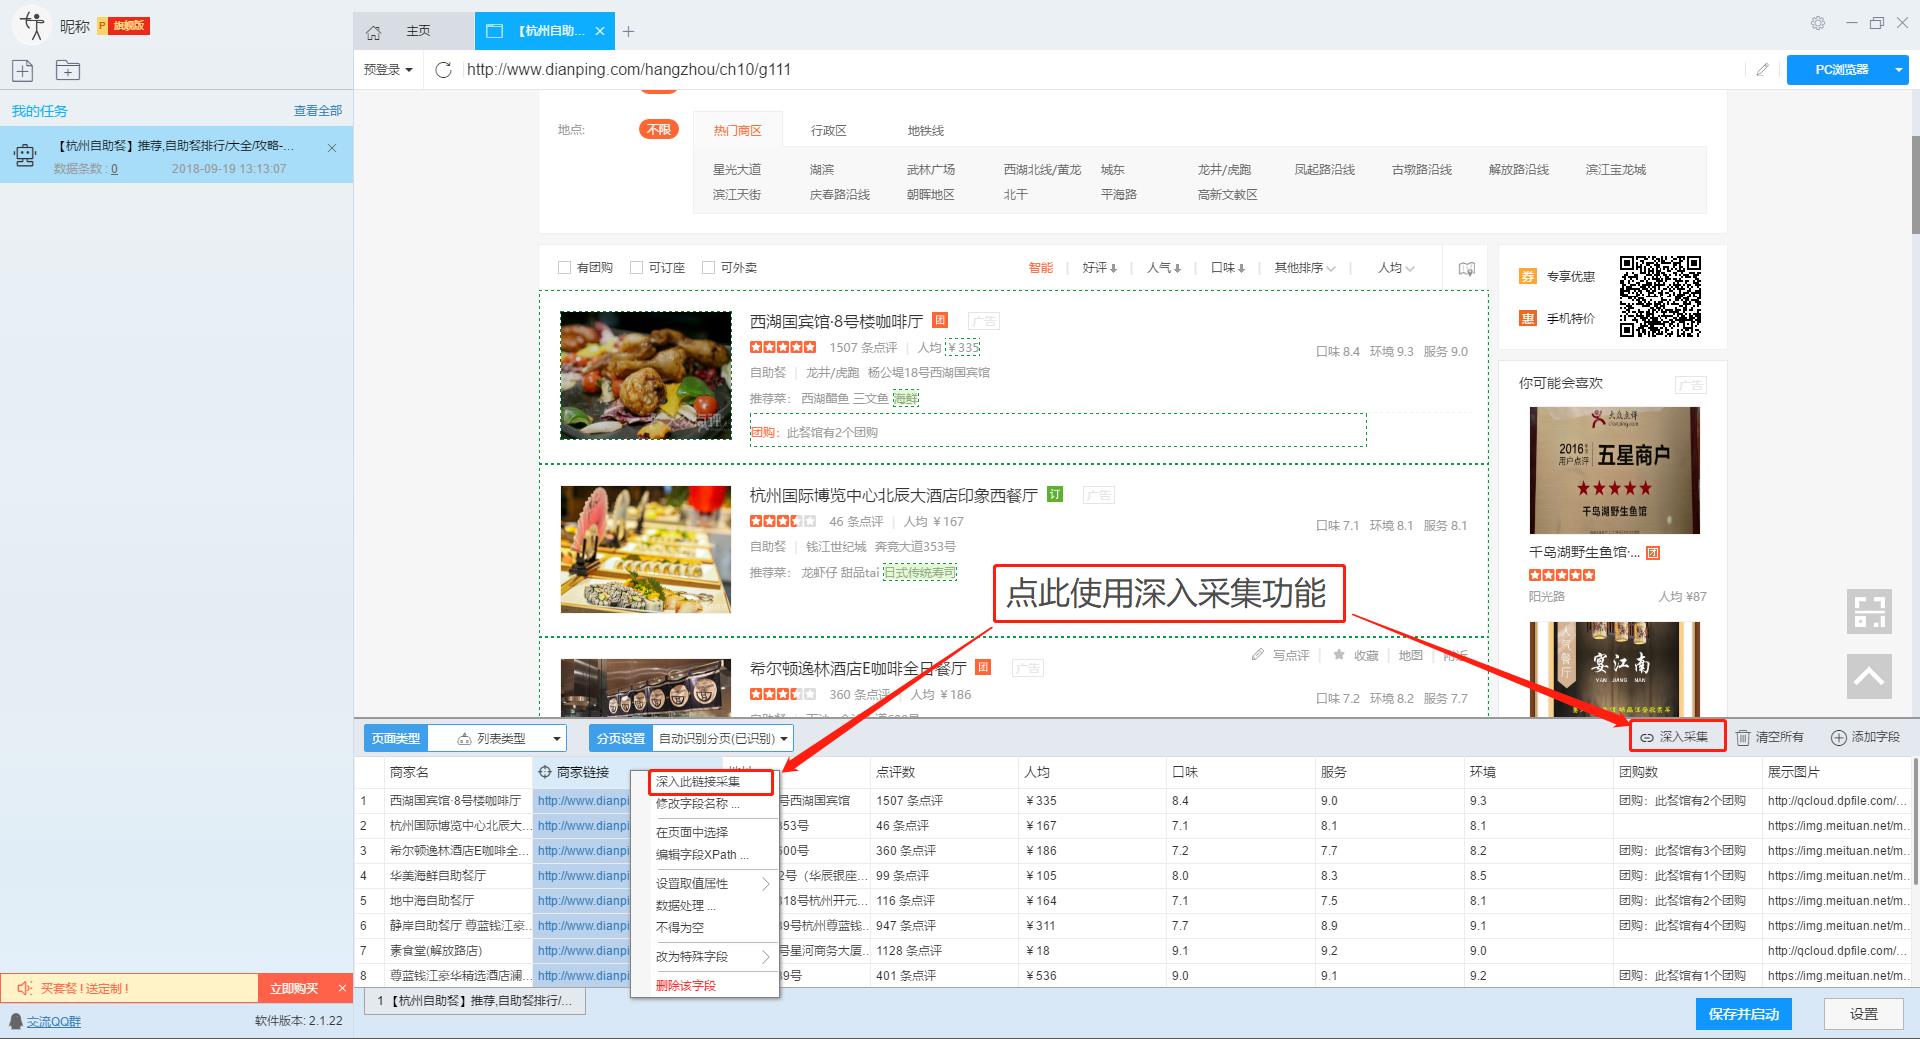Select the 不限 location filter
1920x1039 pixels.
click(x=659, y=130)
